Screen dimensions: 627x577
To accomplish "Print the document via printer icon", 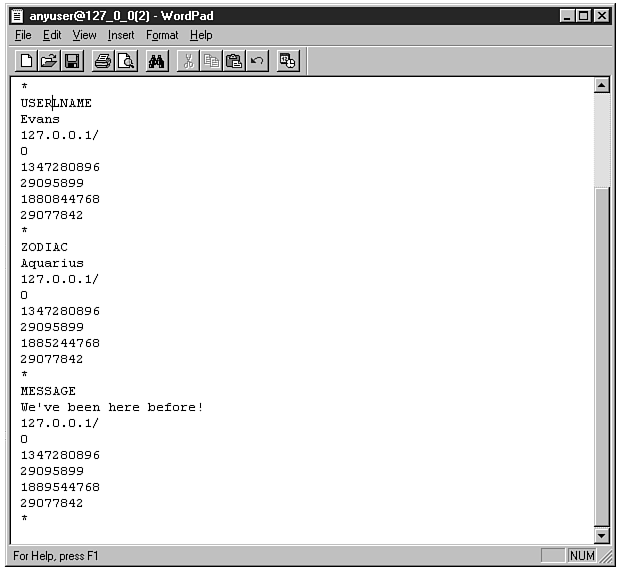I will pyautogui.click(x=102, y=62).
